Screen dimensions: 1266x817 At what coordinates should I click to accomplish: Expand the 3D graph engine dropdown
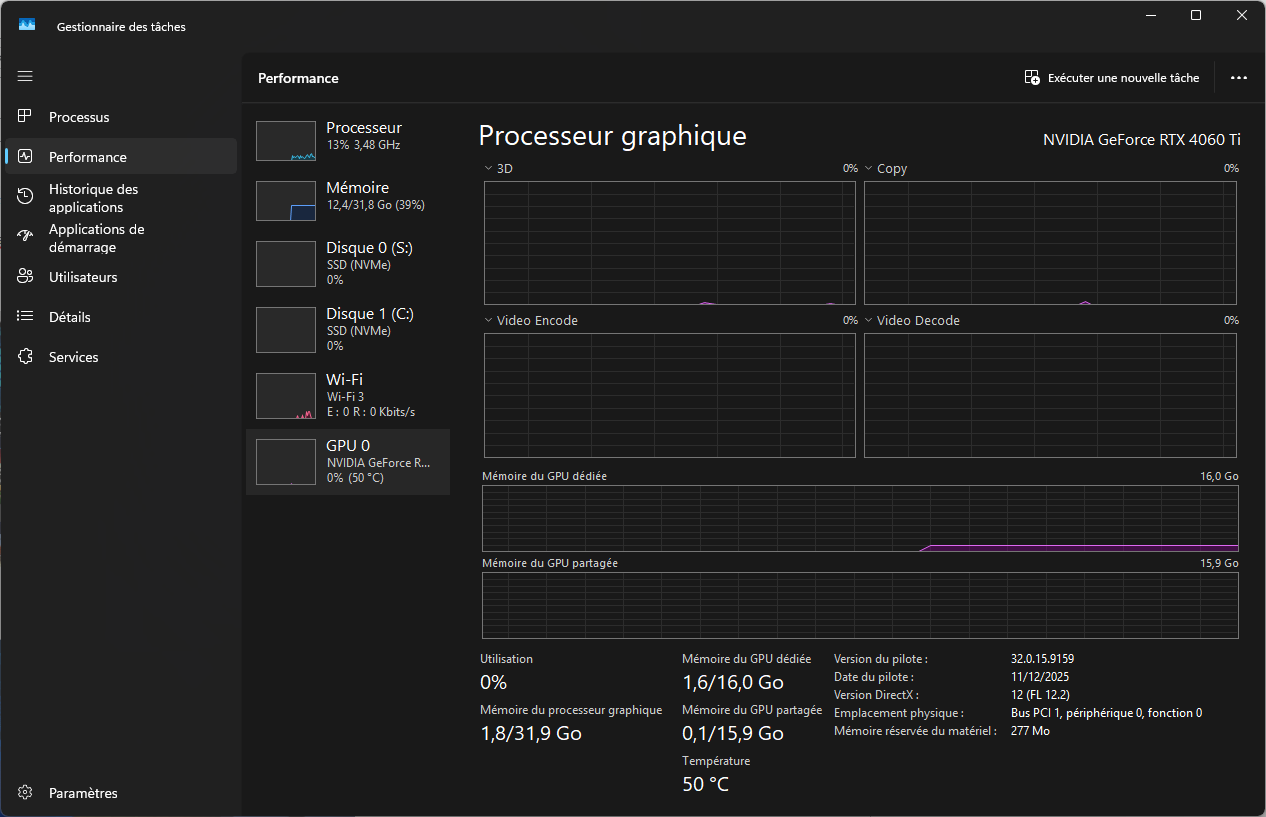pyautogui.click(x=488, y=169)
